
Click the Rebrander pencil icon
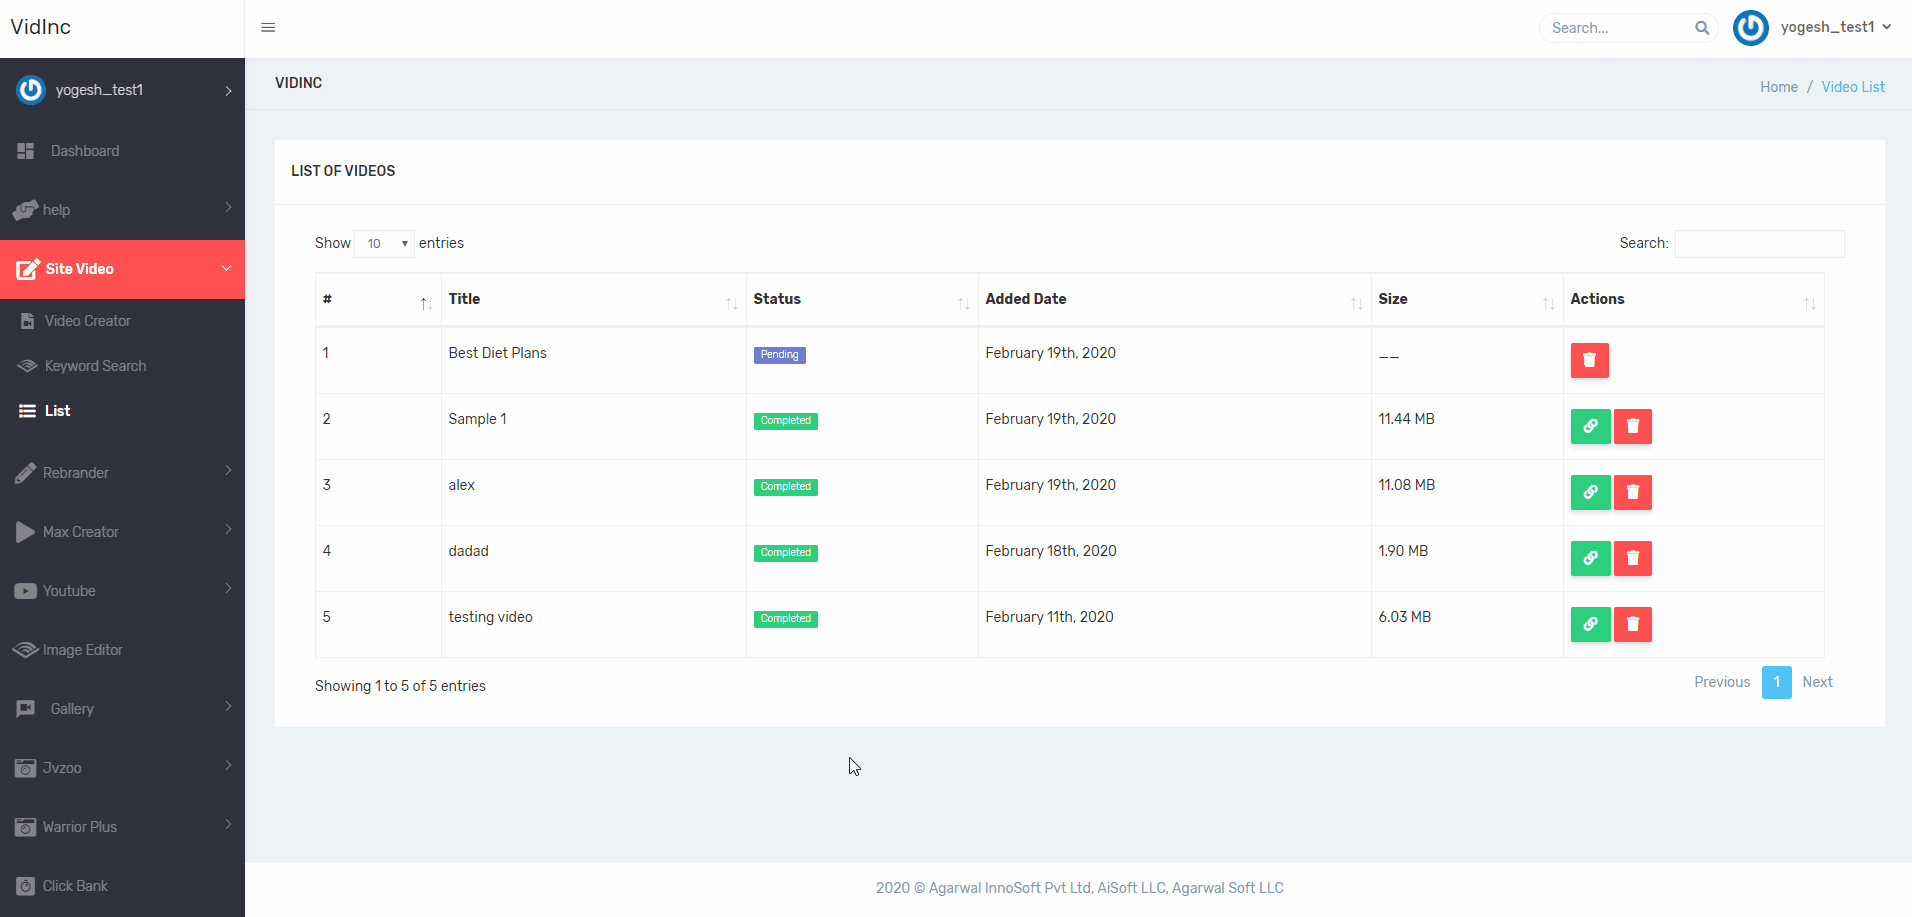25,473
